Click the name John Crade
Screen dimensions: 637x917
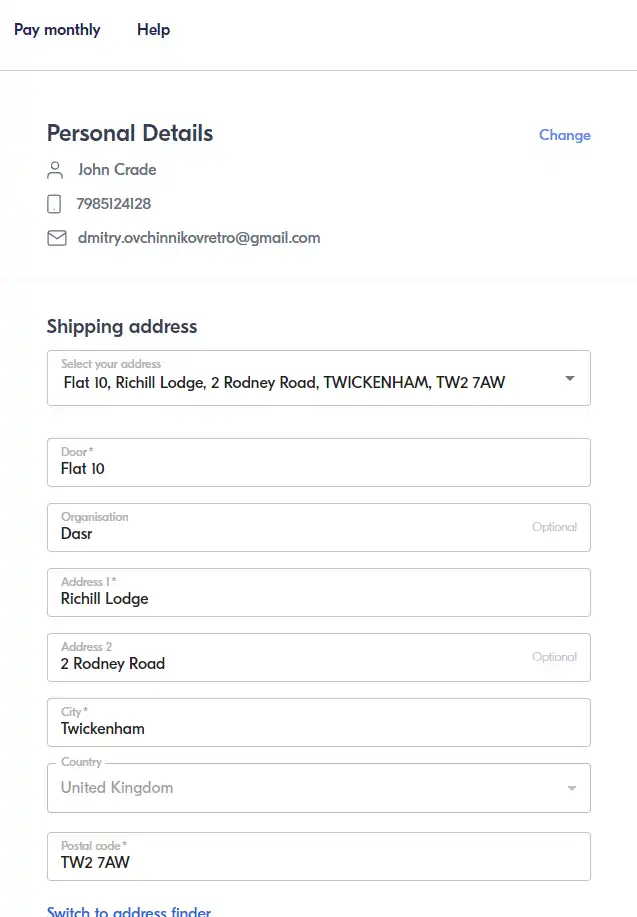pos(117,170)
